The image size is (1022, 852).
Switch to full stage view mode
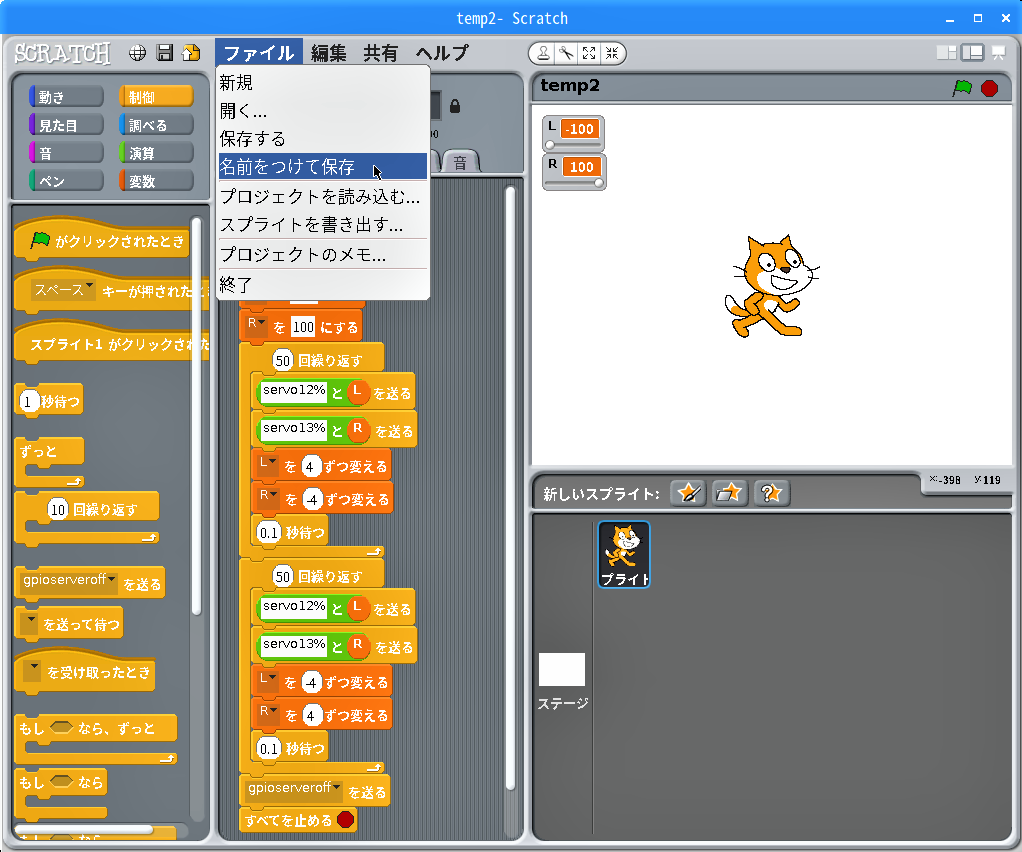tap(972, 53)
